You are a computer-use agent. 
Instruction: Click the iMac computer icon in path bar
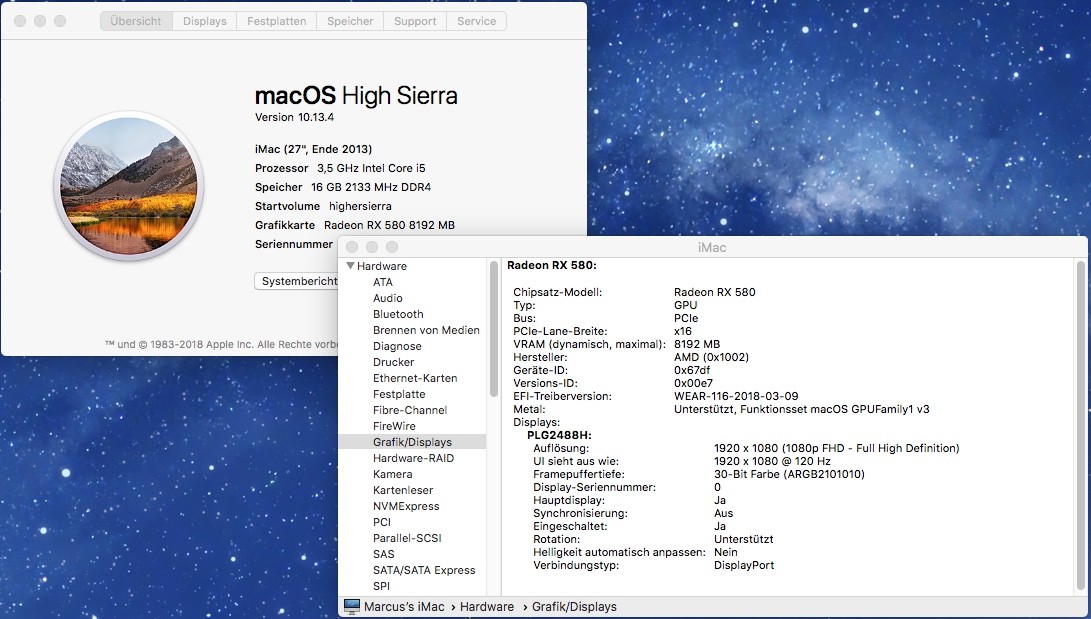coord(352,606)
